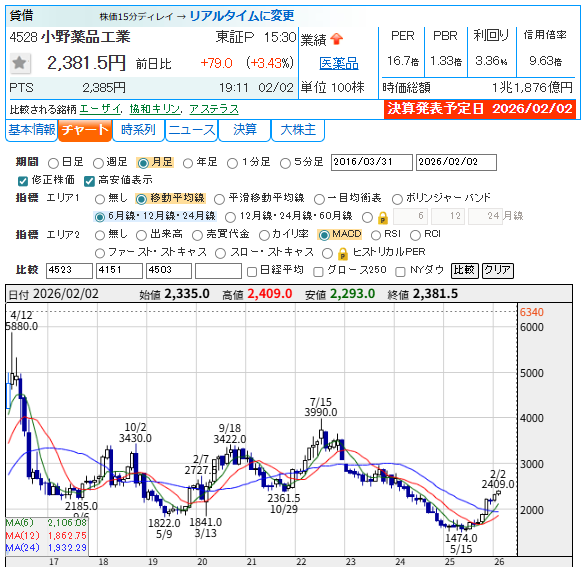Click the 時価総額 1兆1,876億円 value

point(532,88)
